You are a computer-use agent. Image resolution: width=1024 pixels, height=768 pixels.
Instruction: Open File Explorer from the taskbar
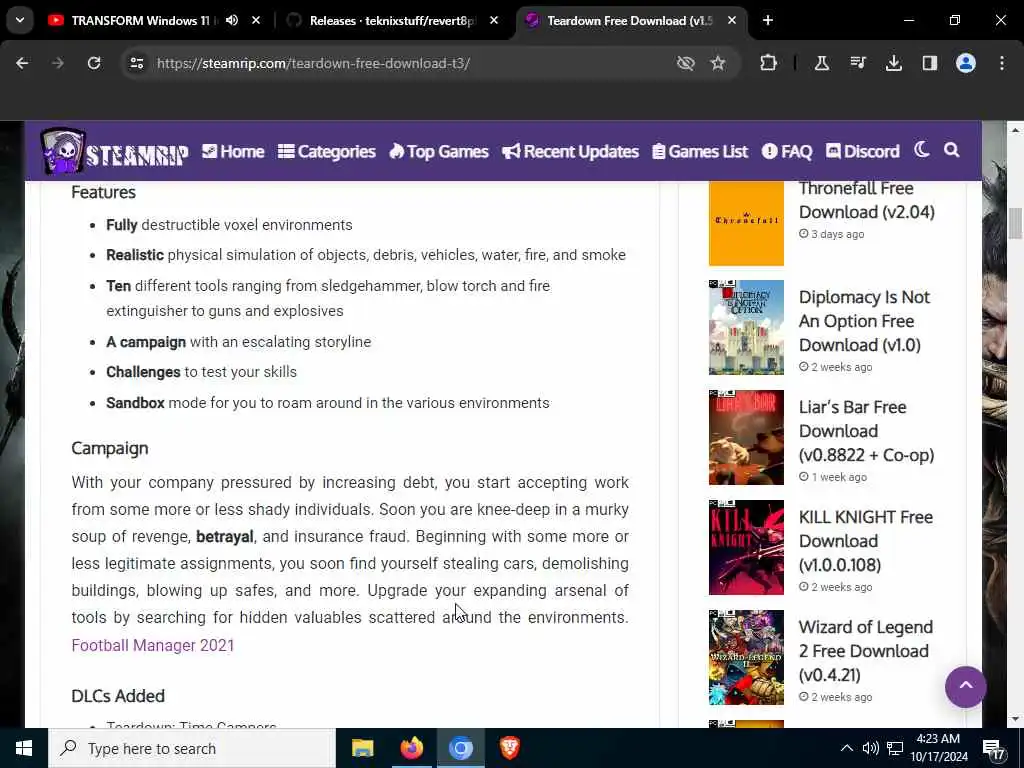click(x=362, y=748)
